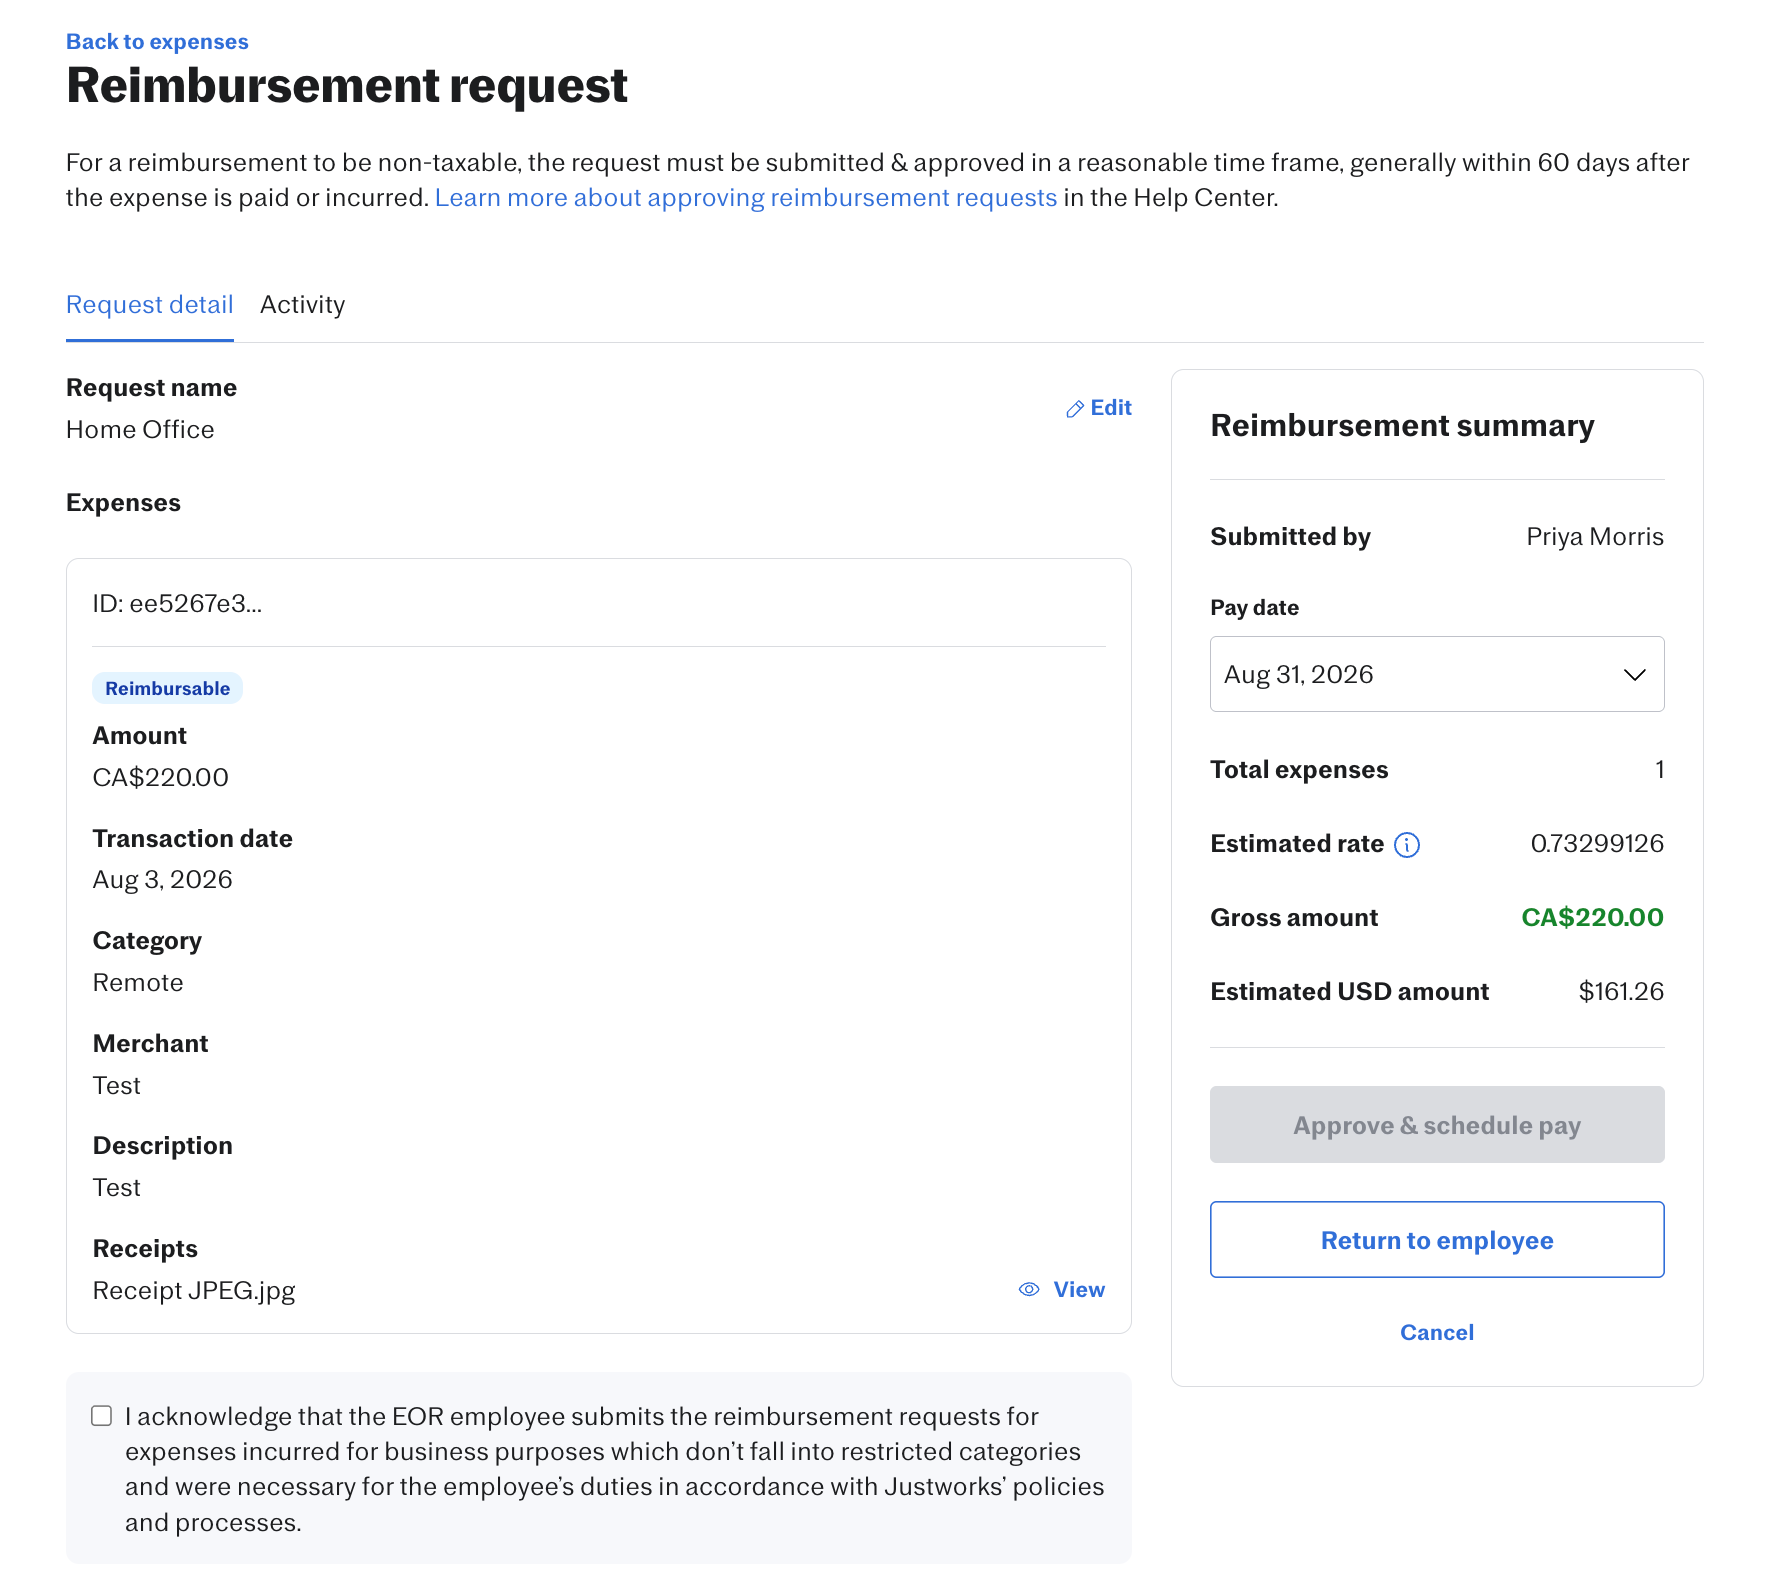Image resolution: width=1778 pixels, height=1586 pixels.
Task: Click the amount CA$220.00 in expense card
Action: point(161,778)
